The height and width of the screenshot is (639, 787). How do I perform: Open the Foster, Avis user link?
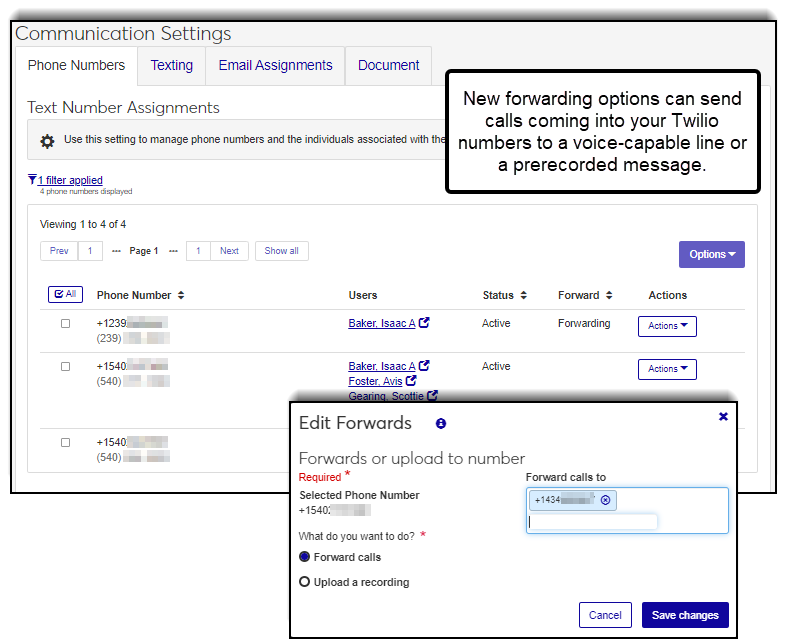click(375, 381)
